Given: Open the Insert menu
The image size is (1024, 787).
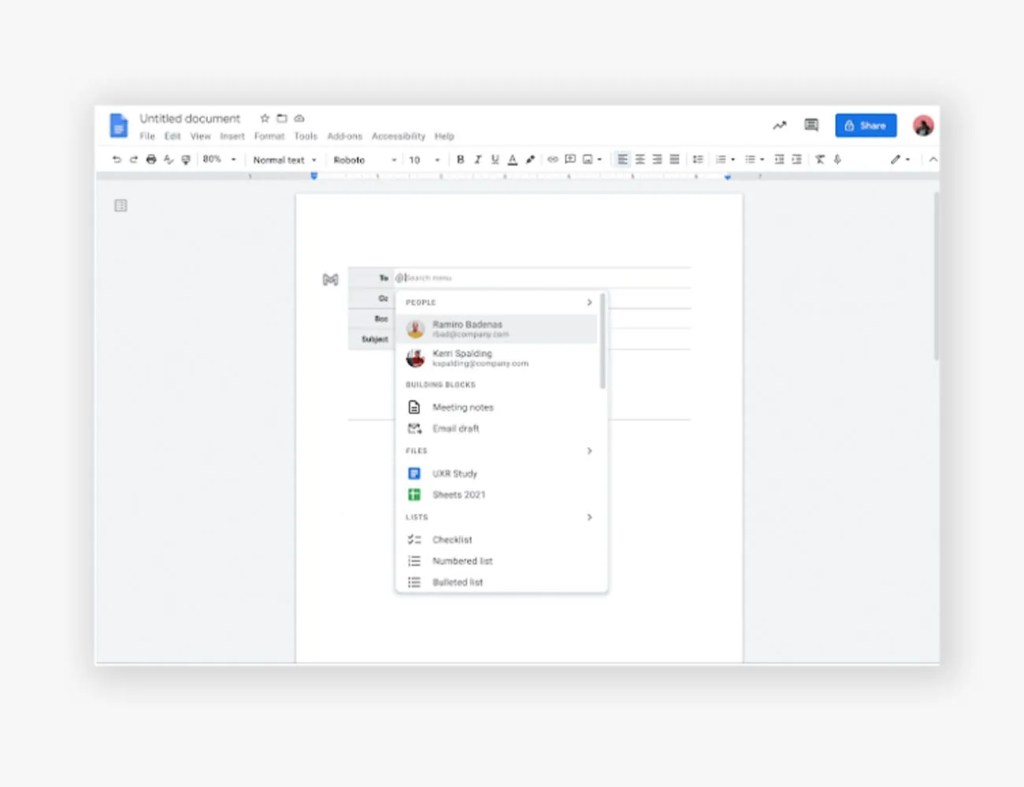Looking at the screenshot, I should [232, 136].
